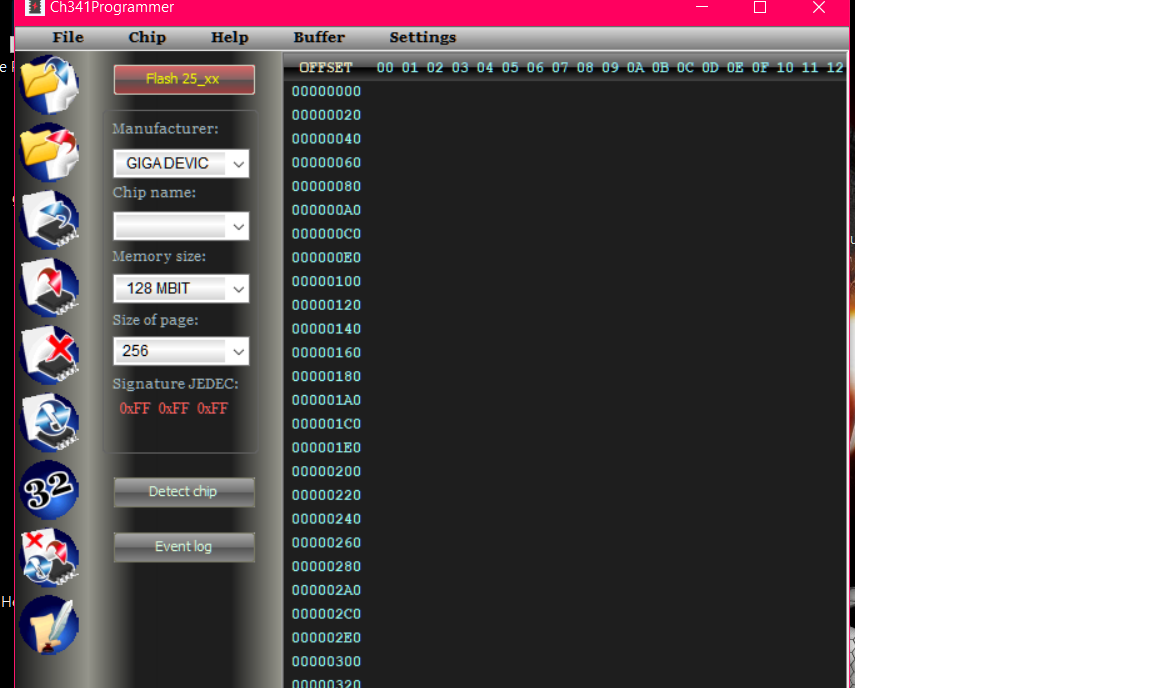Click offset row 00000080 in hex view
Viewport: 1152px width, 688px height.
point(326,186)
